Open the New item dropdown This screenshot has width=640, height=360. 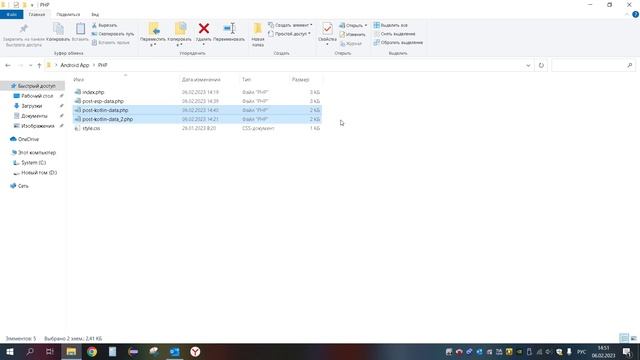click(x=290, y=25)
